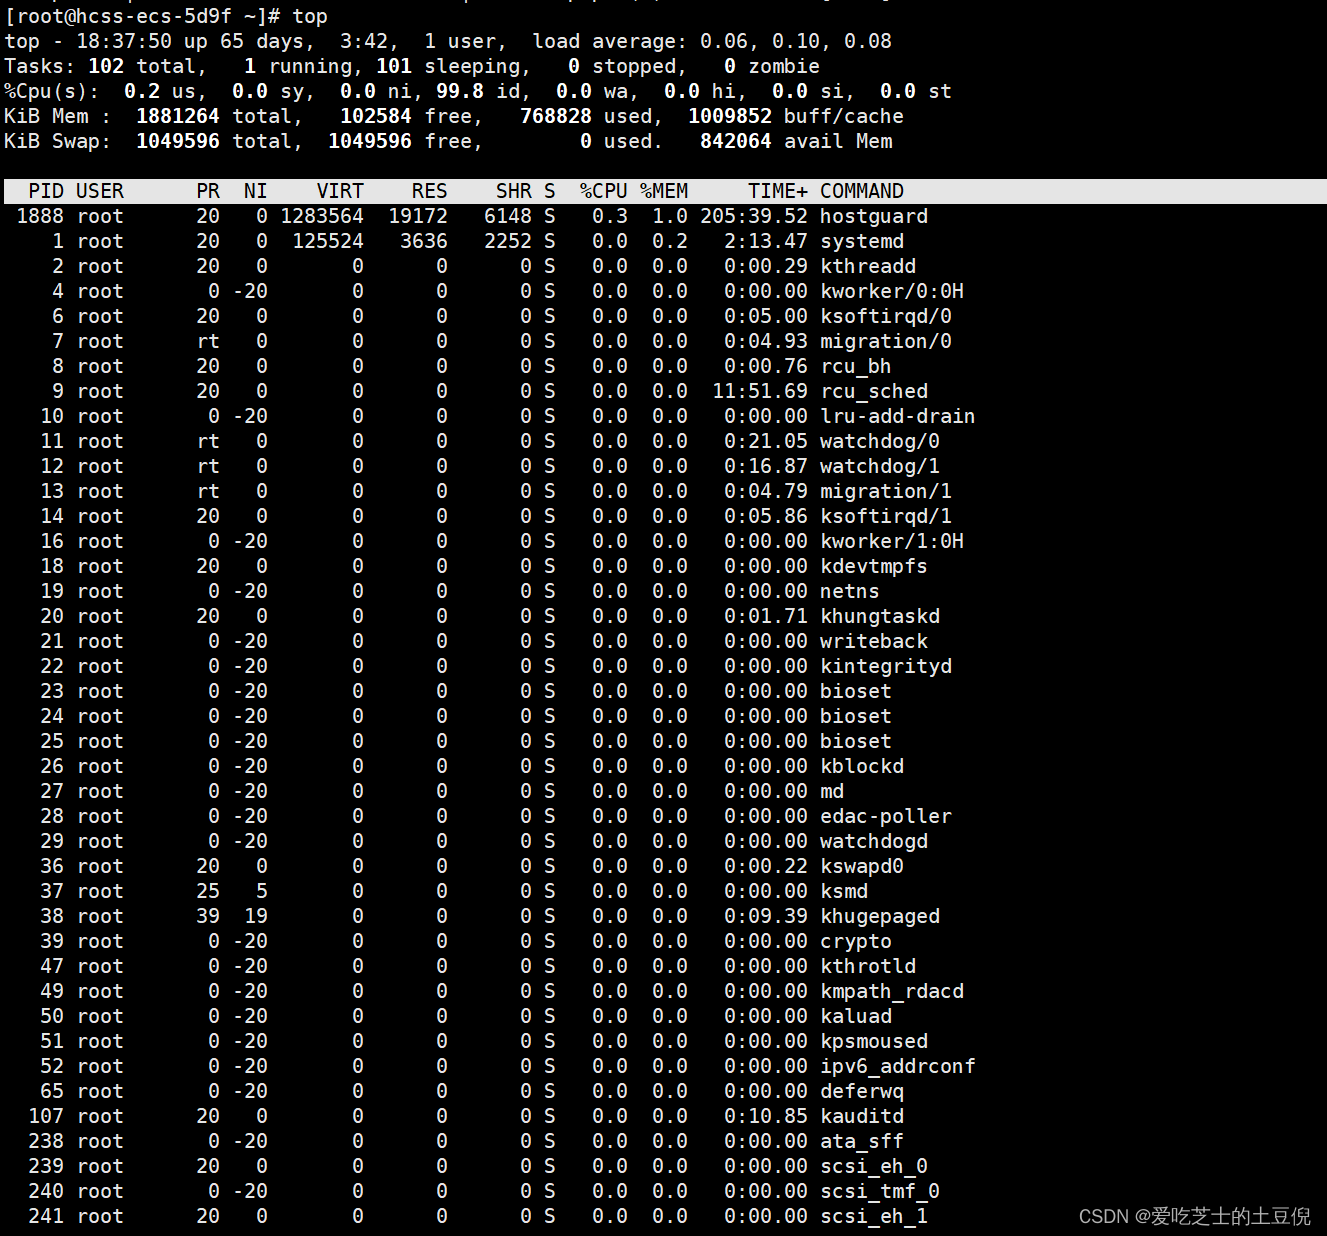
Task: Click the rcu_bh process name
Action: [x=856, y=366]
